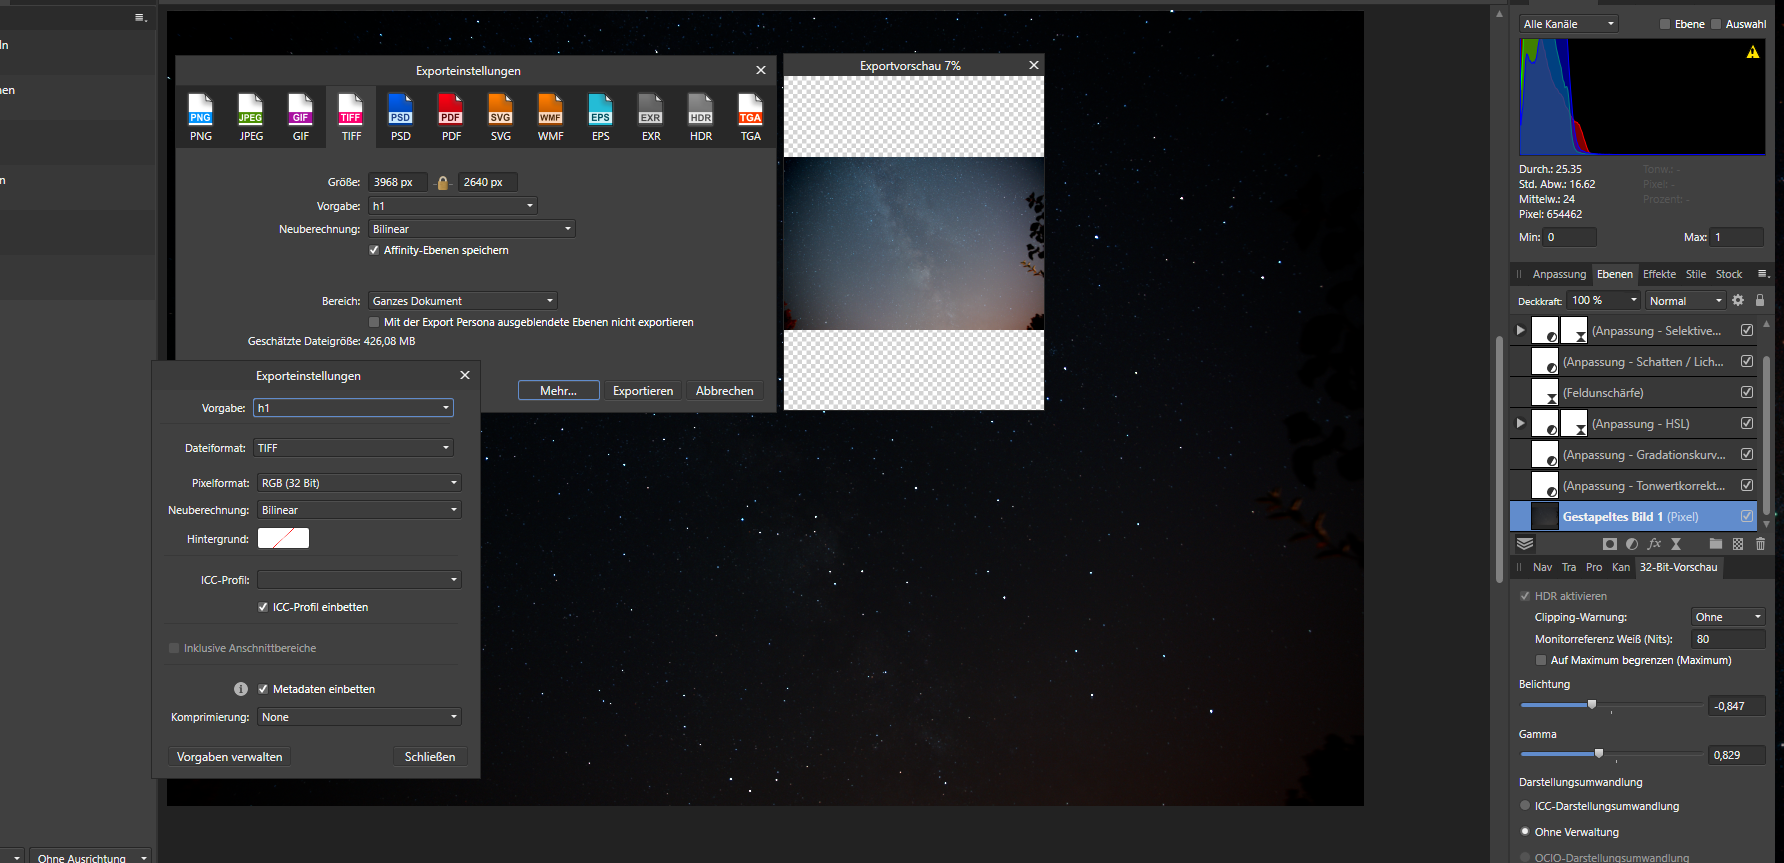Pick the SVG export format icon

pyautogui.click(x=501, y=117)
